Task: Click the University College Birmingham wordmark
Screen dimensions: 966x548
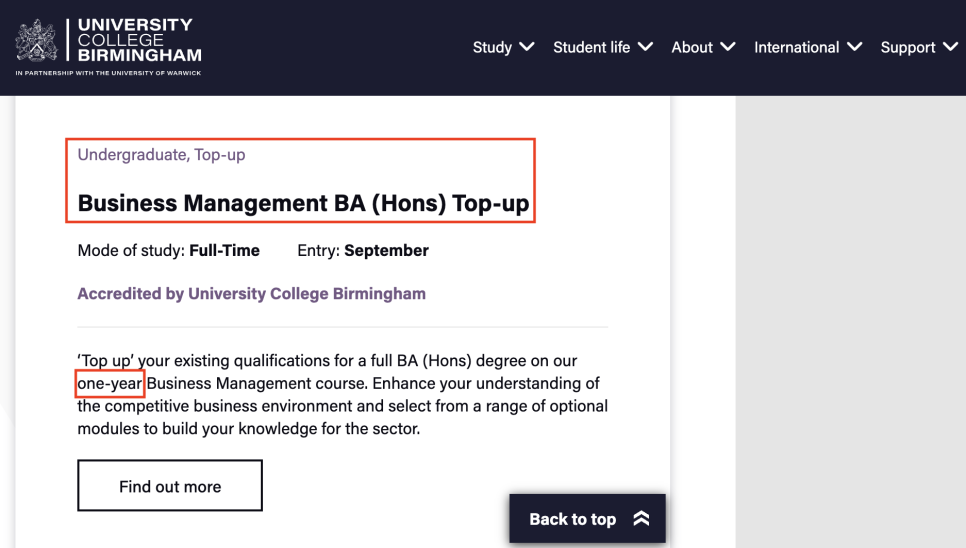Action: (x=139, y=40)
